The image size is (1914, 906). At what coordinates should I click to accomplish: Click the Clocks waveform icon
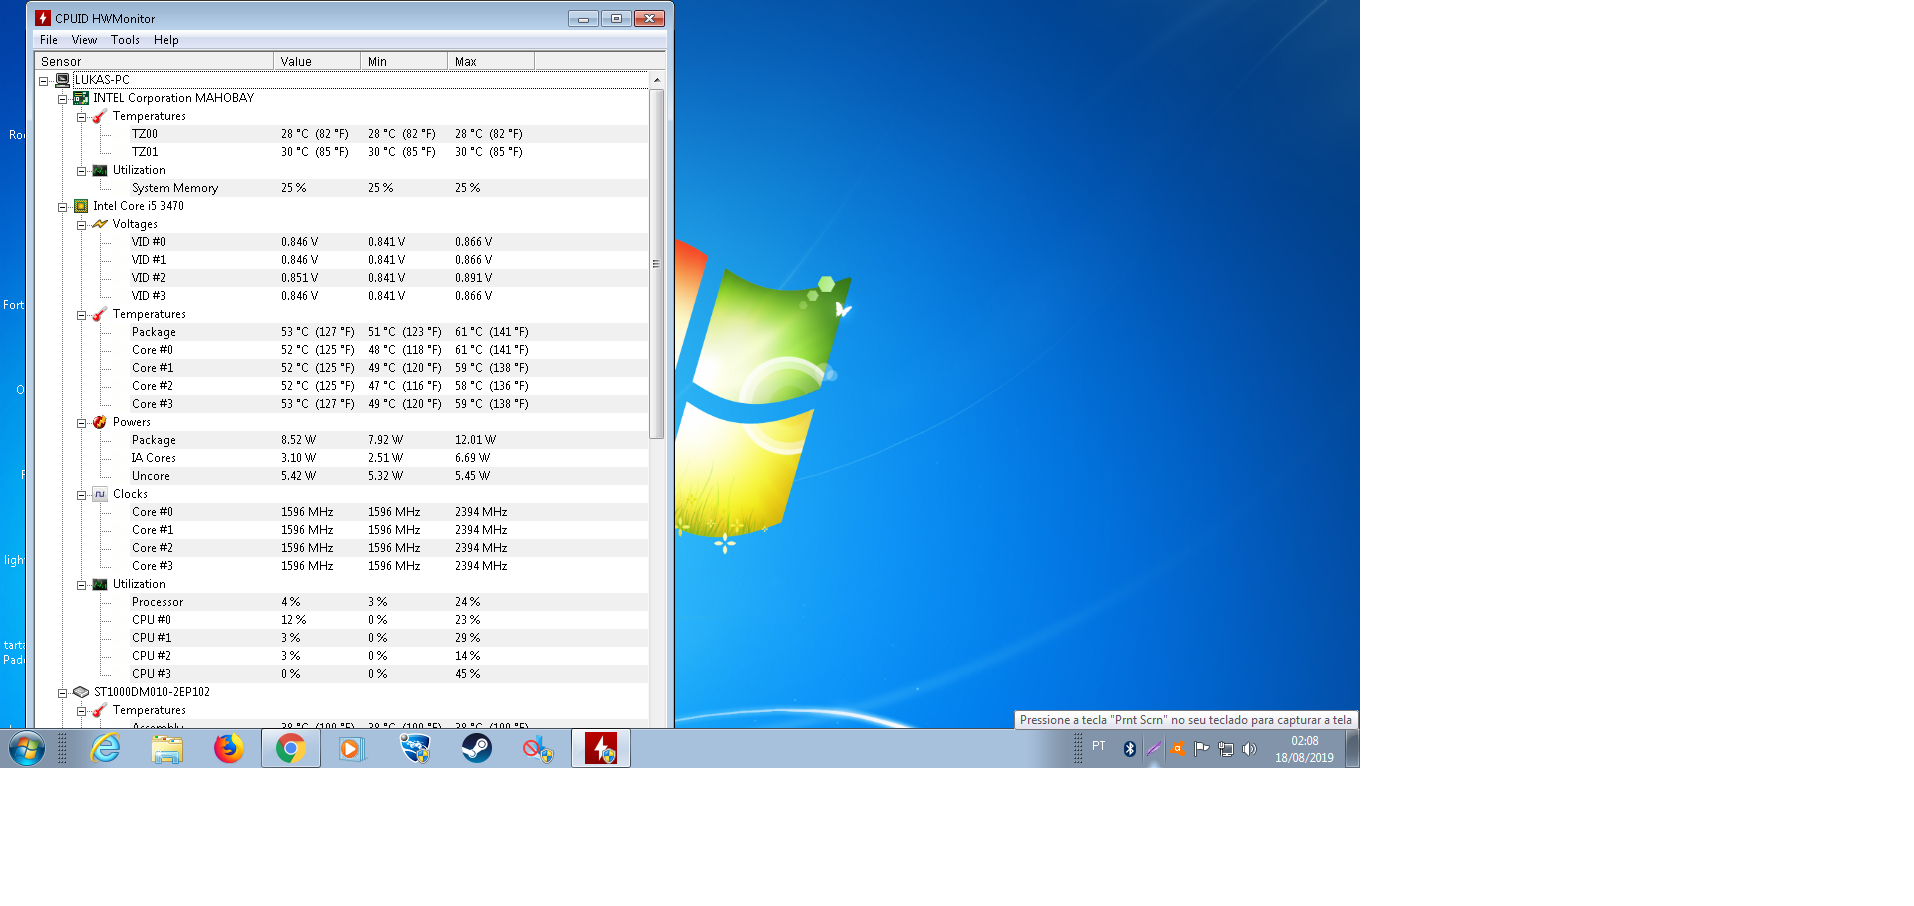pyautogui.click(x=100, y=494)
